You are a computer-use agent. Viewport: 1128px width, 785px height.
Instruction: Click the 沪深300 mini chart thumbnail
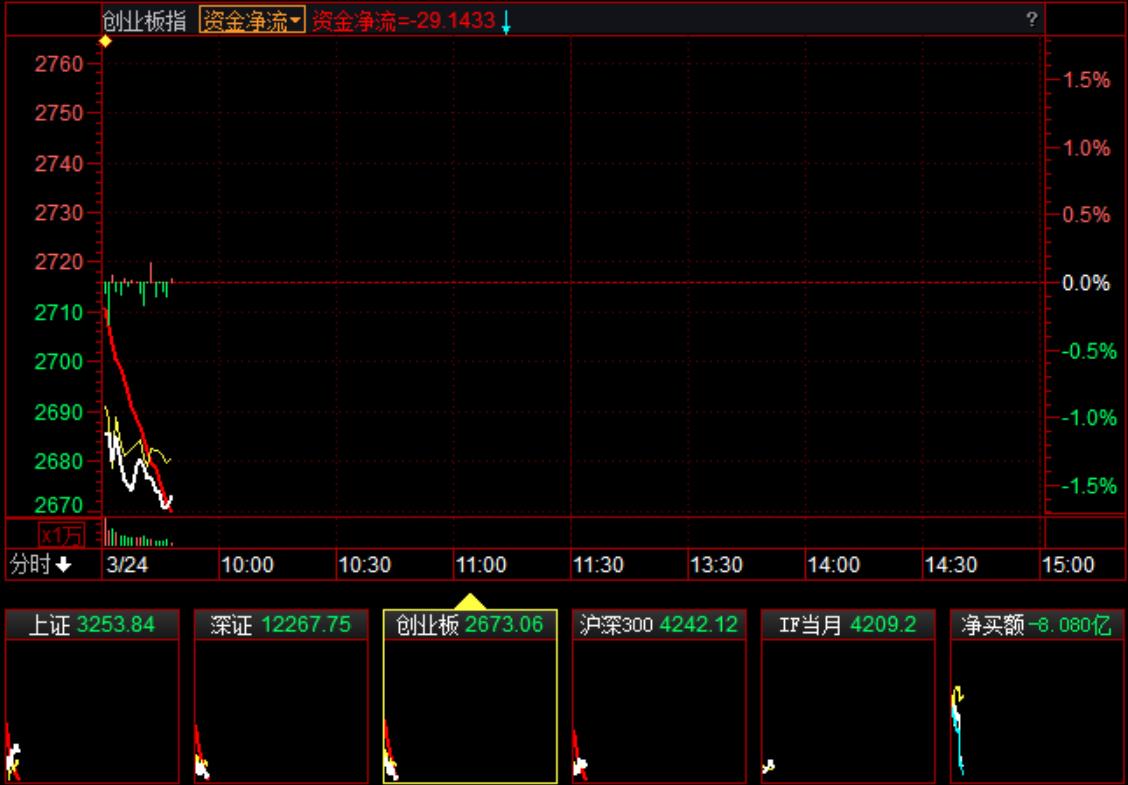pos(659,711)
